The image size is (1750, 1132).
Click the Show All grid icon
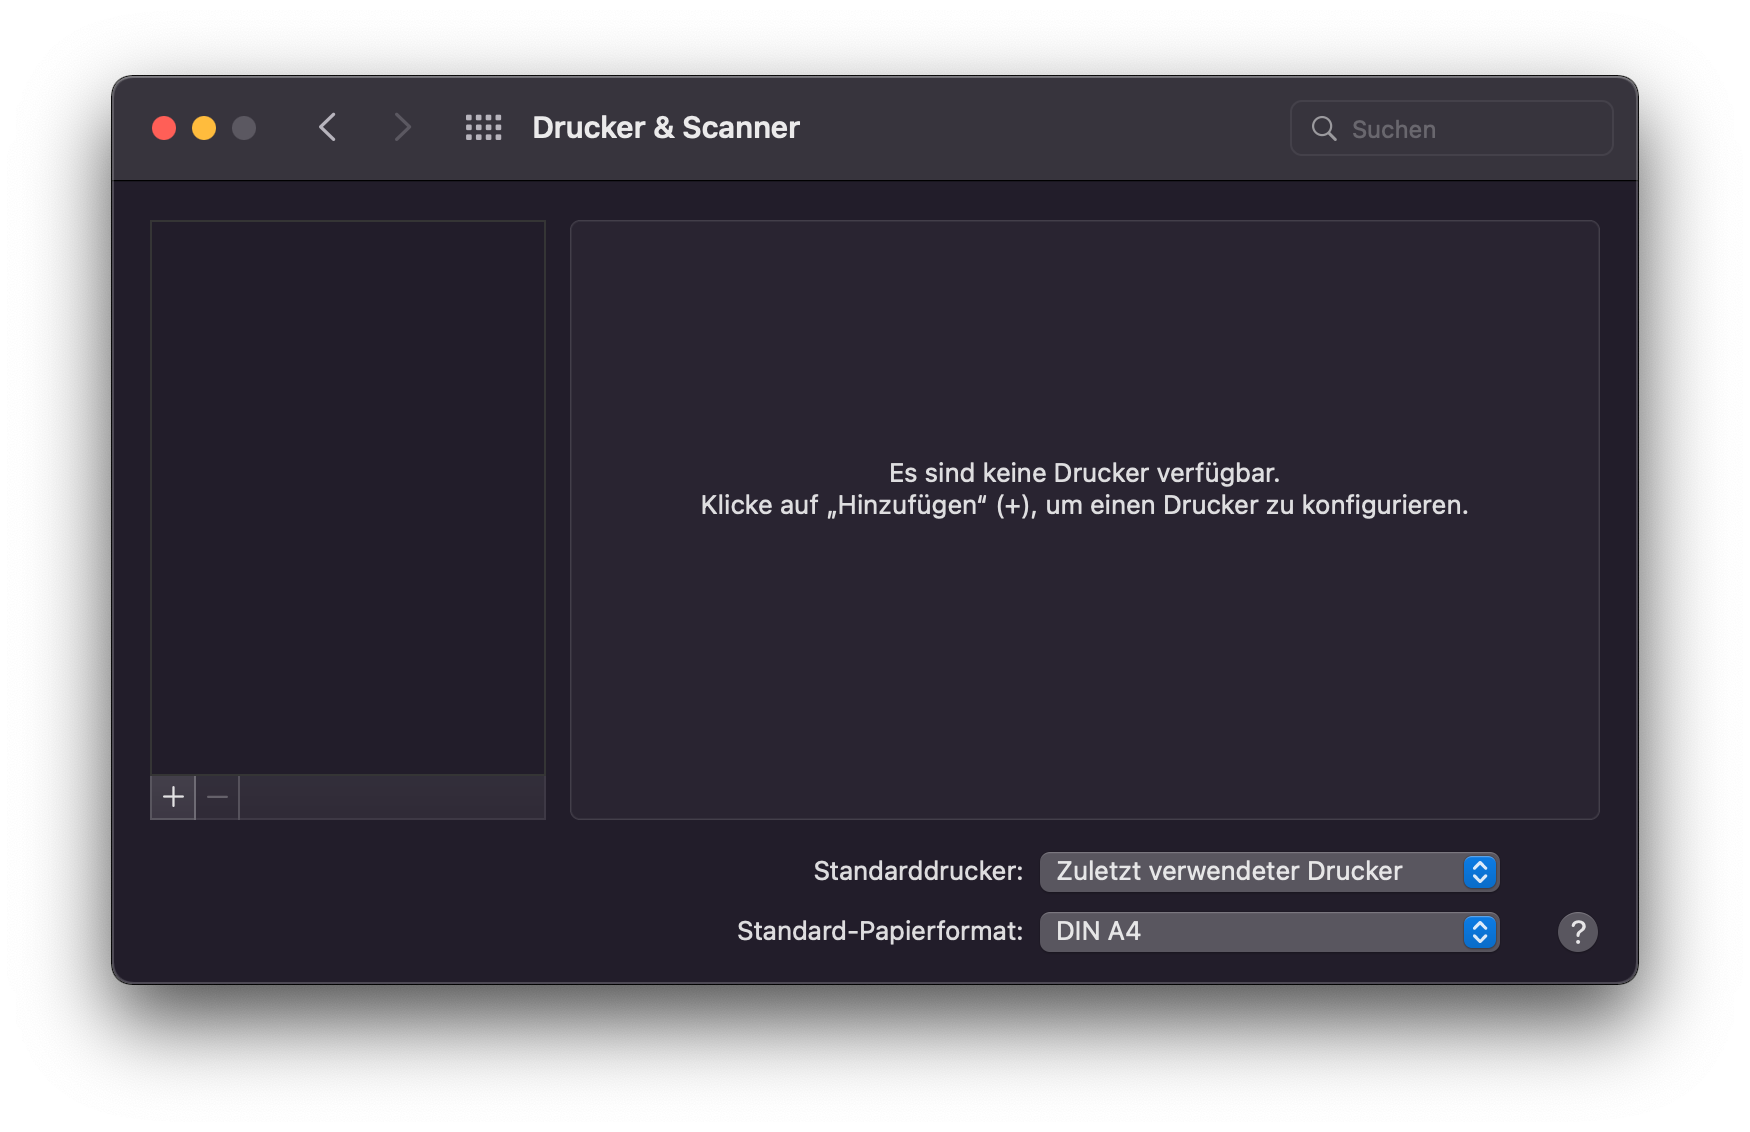(x=483, y=127)
